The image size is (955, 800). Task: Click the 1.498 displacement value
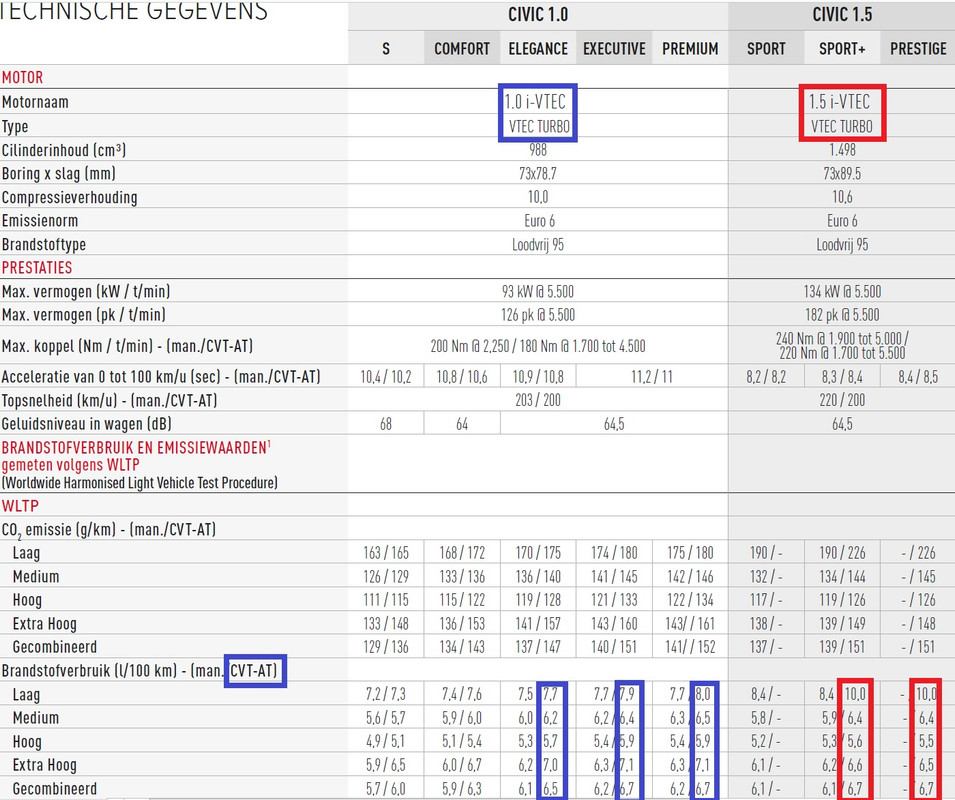coord(842,150)
